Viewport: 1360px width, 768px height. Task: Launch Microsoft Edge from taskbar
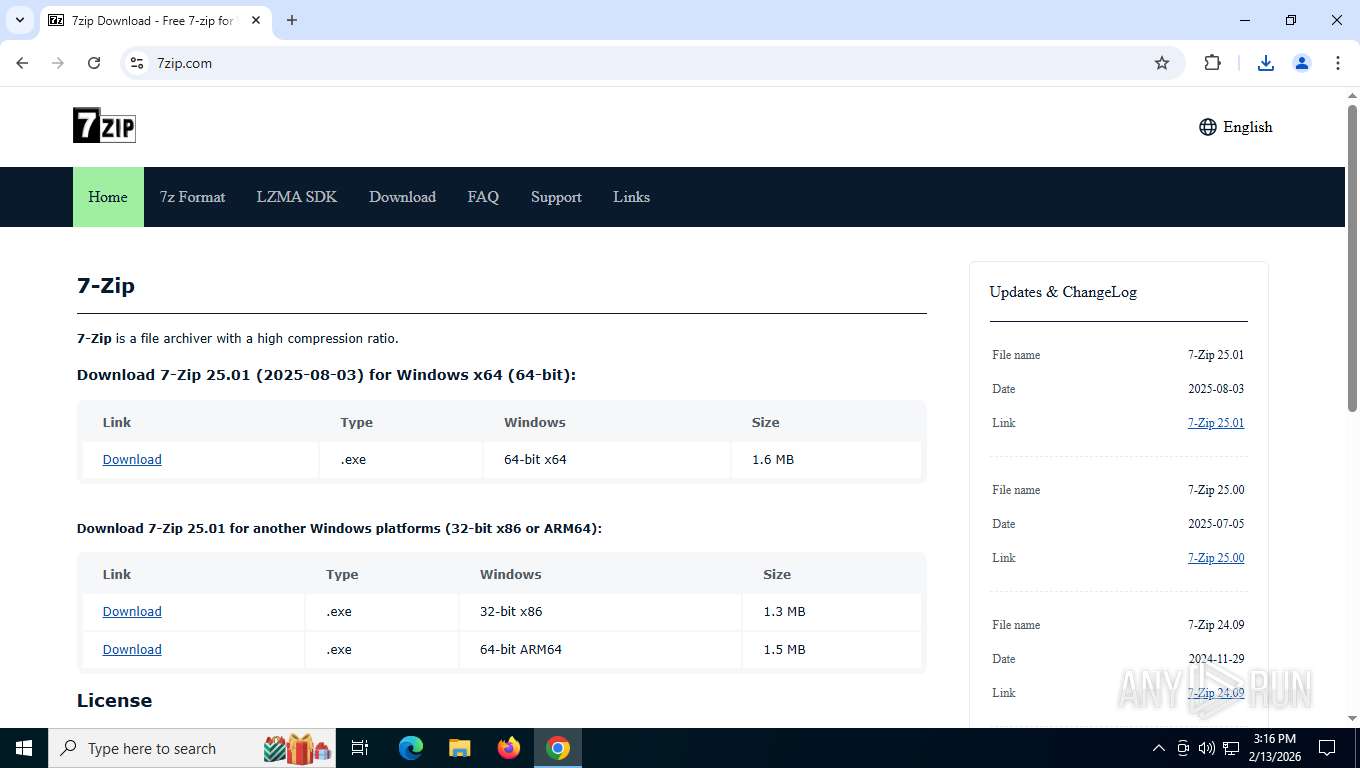[411, 748]
